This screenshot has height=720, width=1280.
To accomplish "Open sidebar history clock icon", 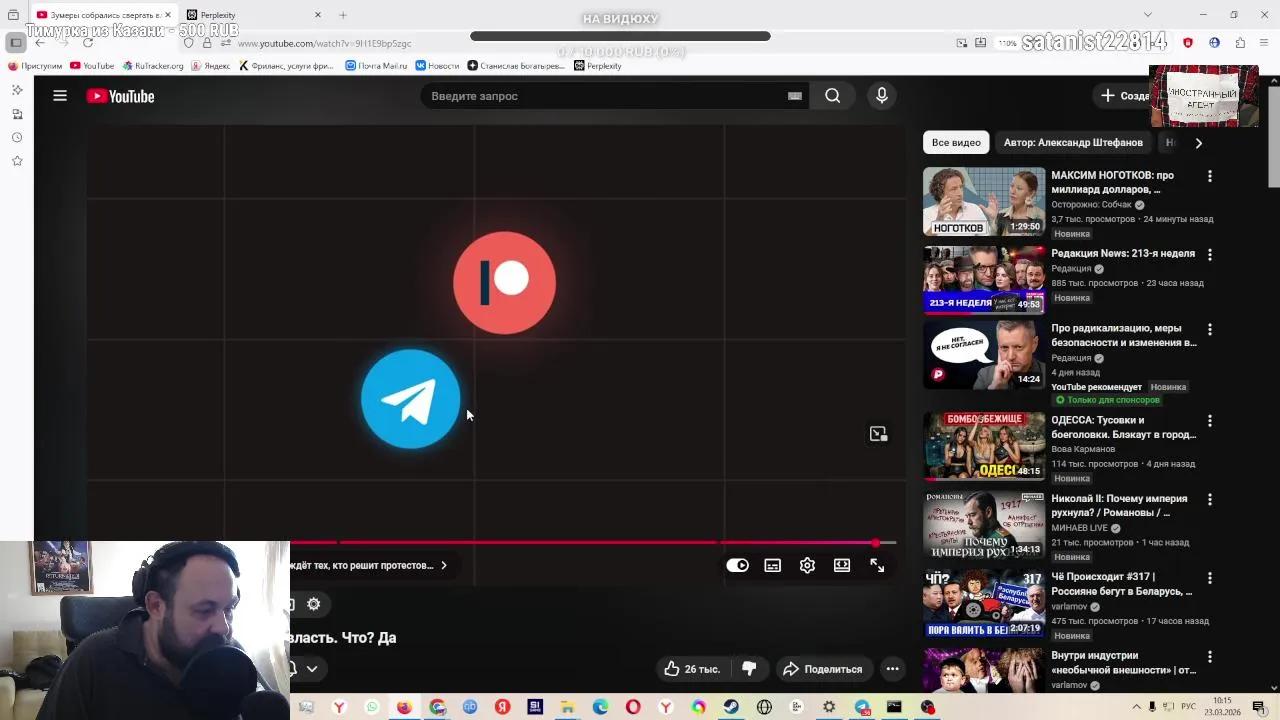I will point(17,137).
